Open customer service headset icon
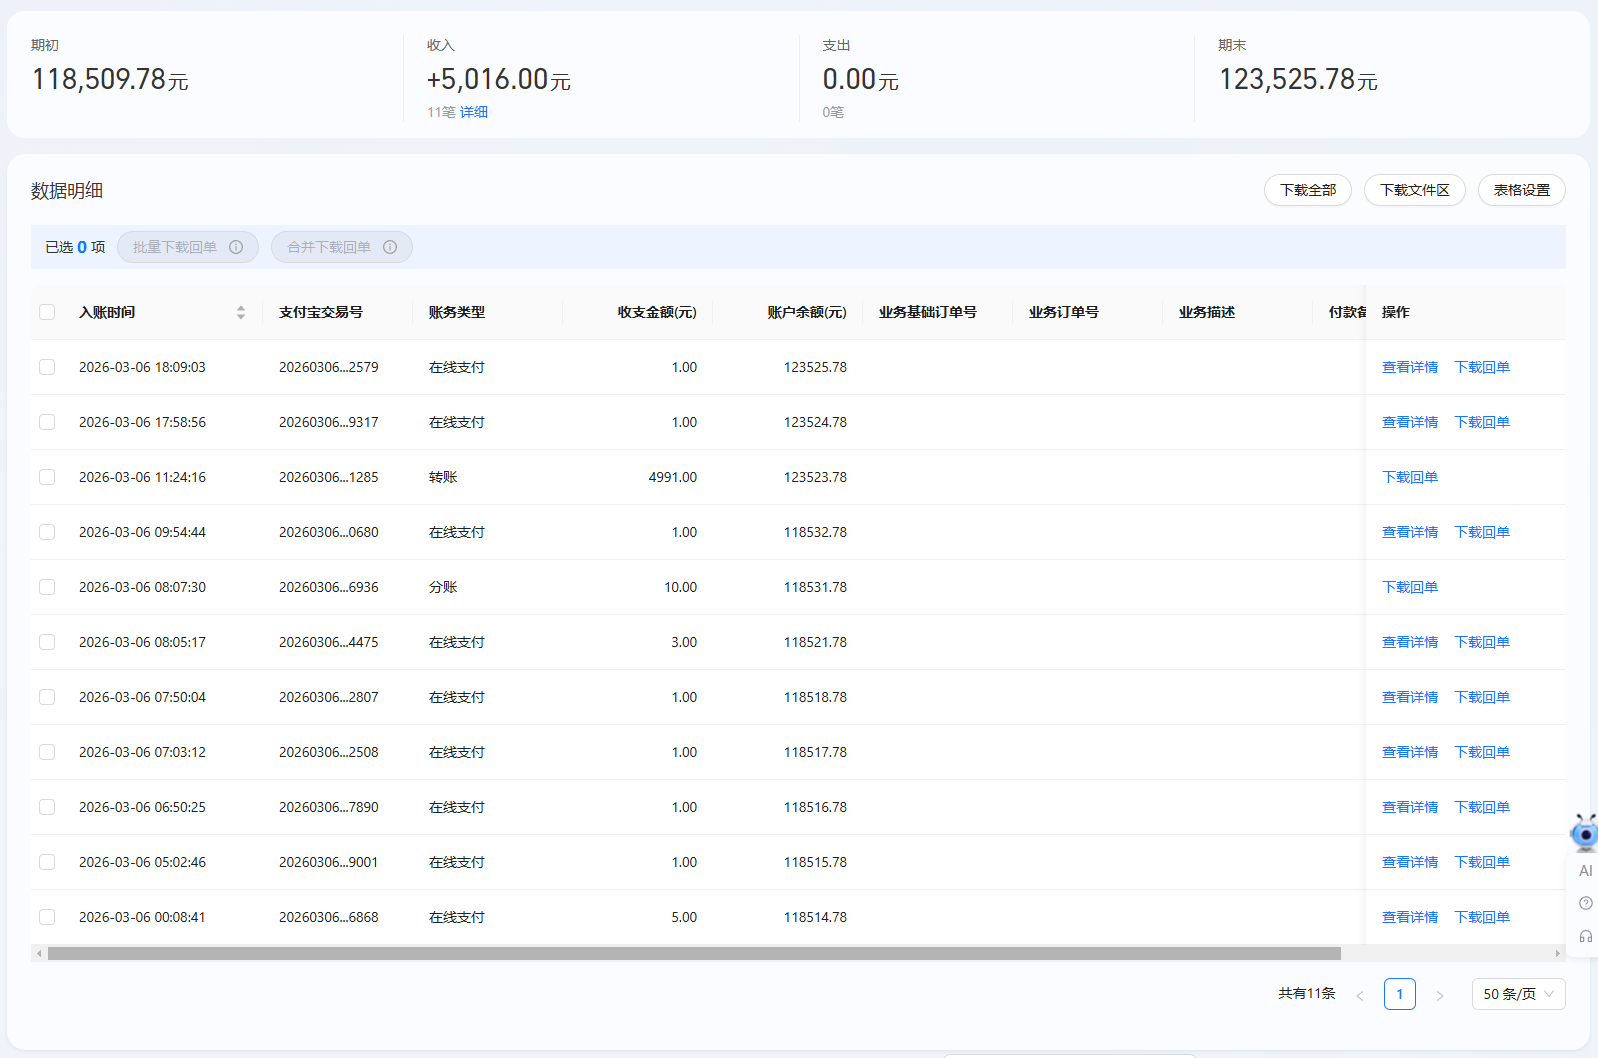This screenshot has height=1058, width=1598. click(1586, 937)
